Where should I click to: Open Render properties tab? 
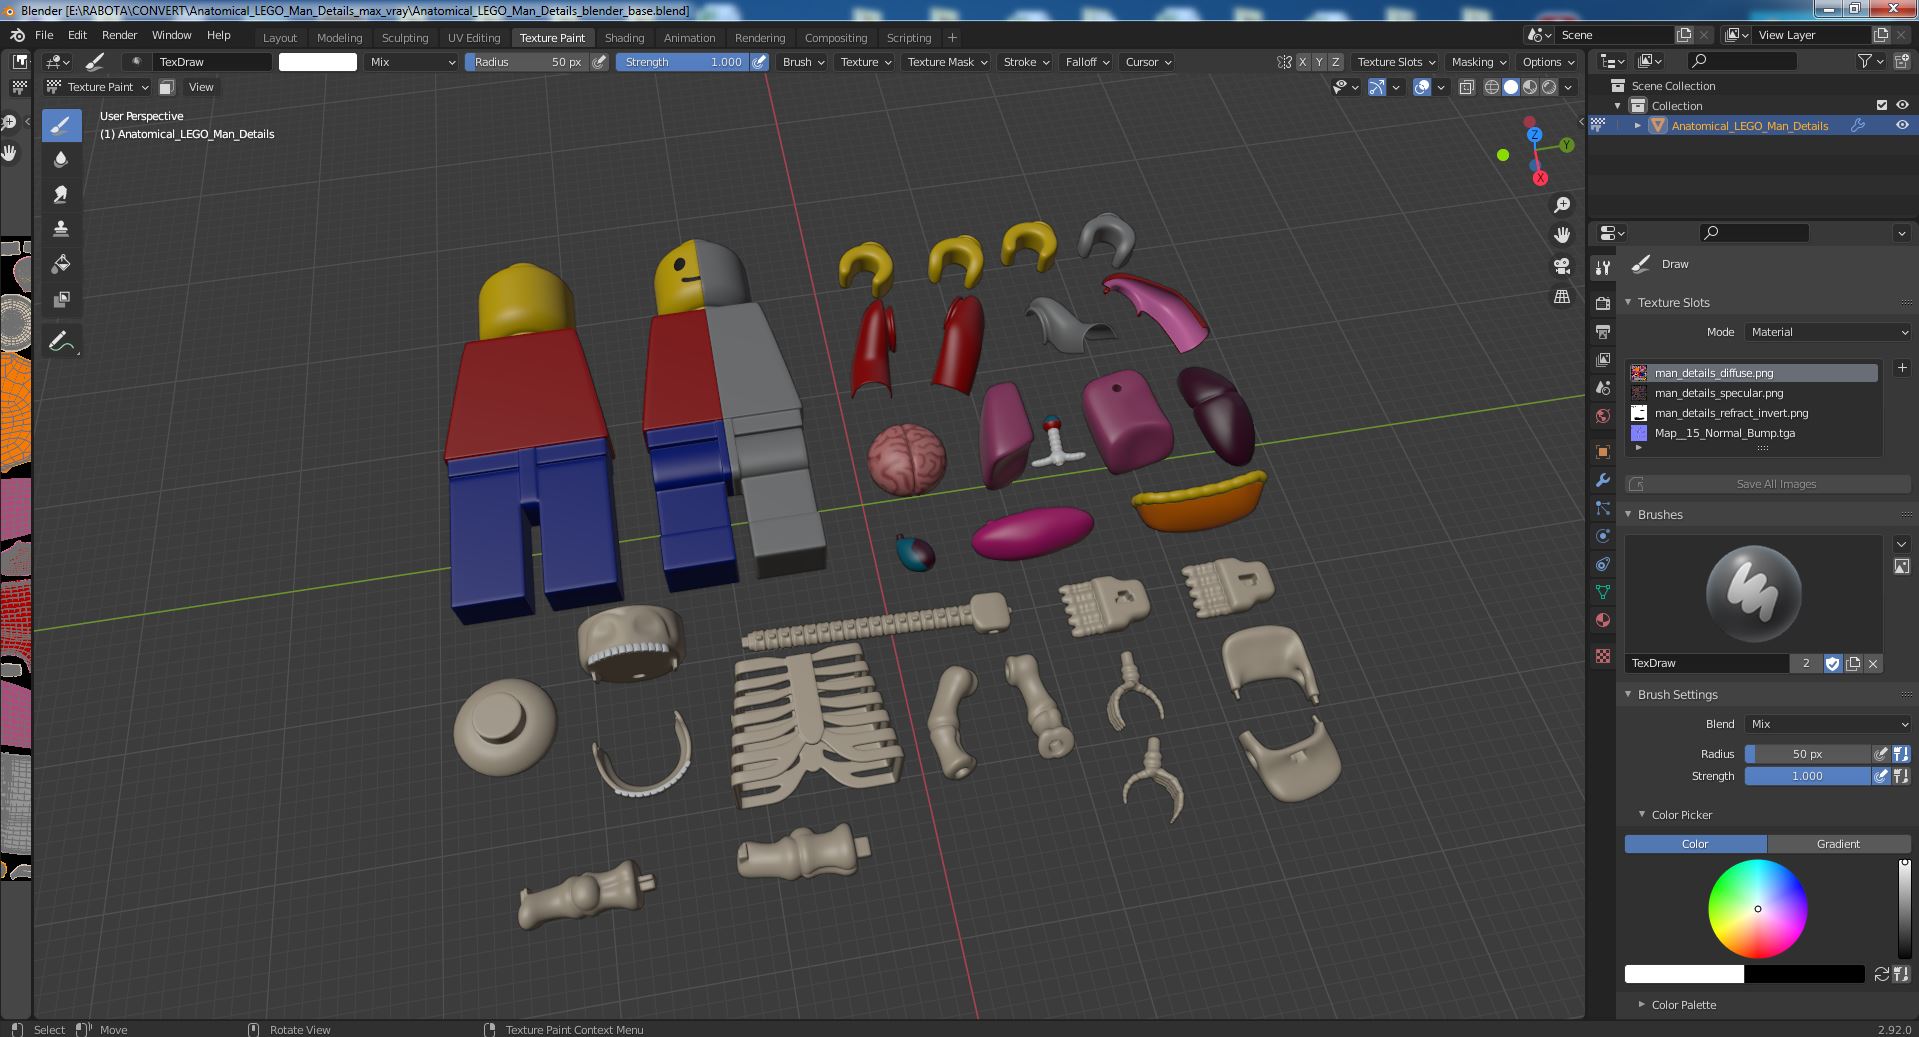pyautogui.click(x=1603, y=303)
